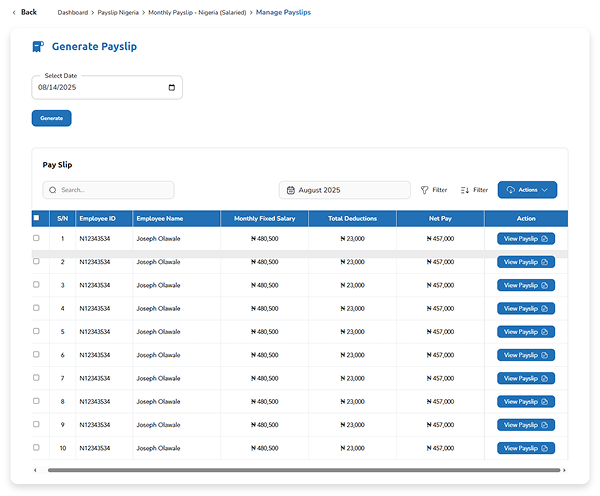View Payslip for row 9
600x496 pixels.
[526, 425]
